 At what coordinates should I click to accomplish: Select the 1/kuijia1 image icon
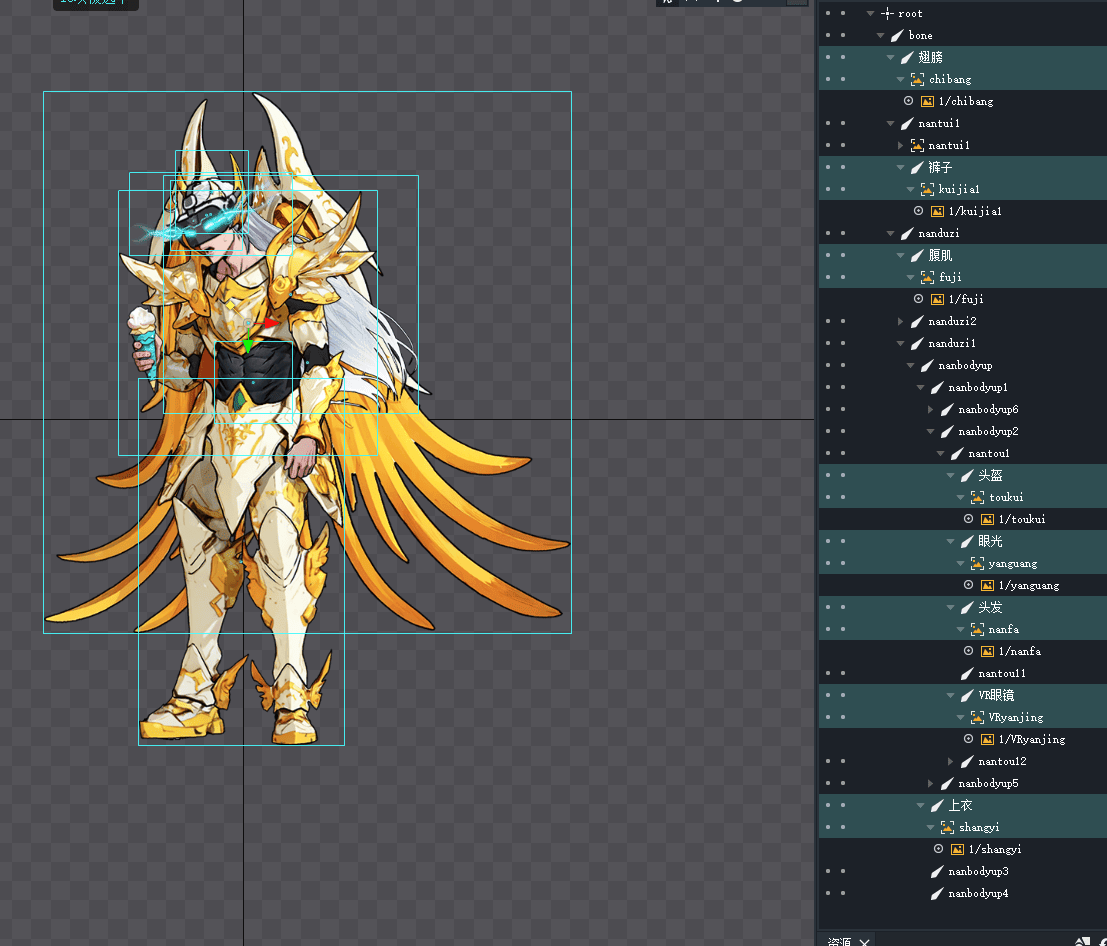937,211
